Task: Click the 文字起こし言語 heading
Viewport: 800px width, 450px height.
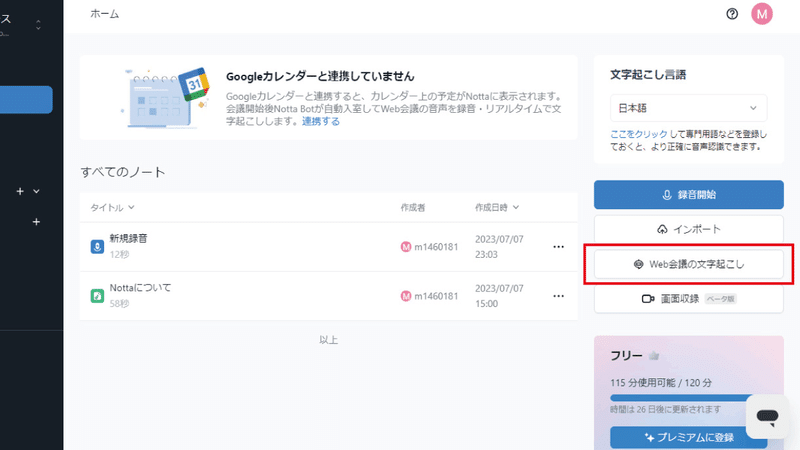Action: 648,74
